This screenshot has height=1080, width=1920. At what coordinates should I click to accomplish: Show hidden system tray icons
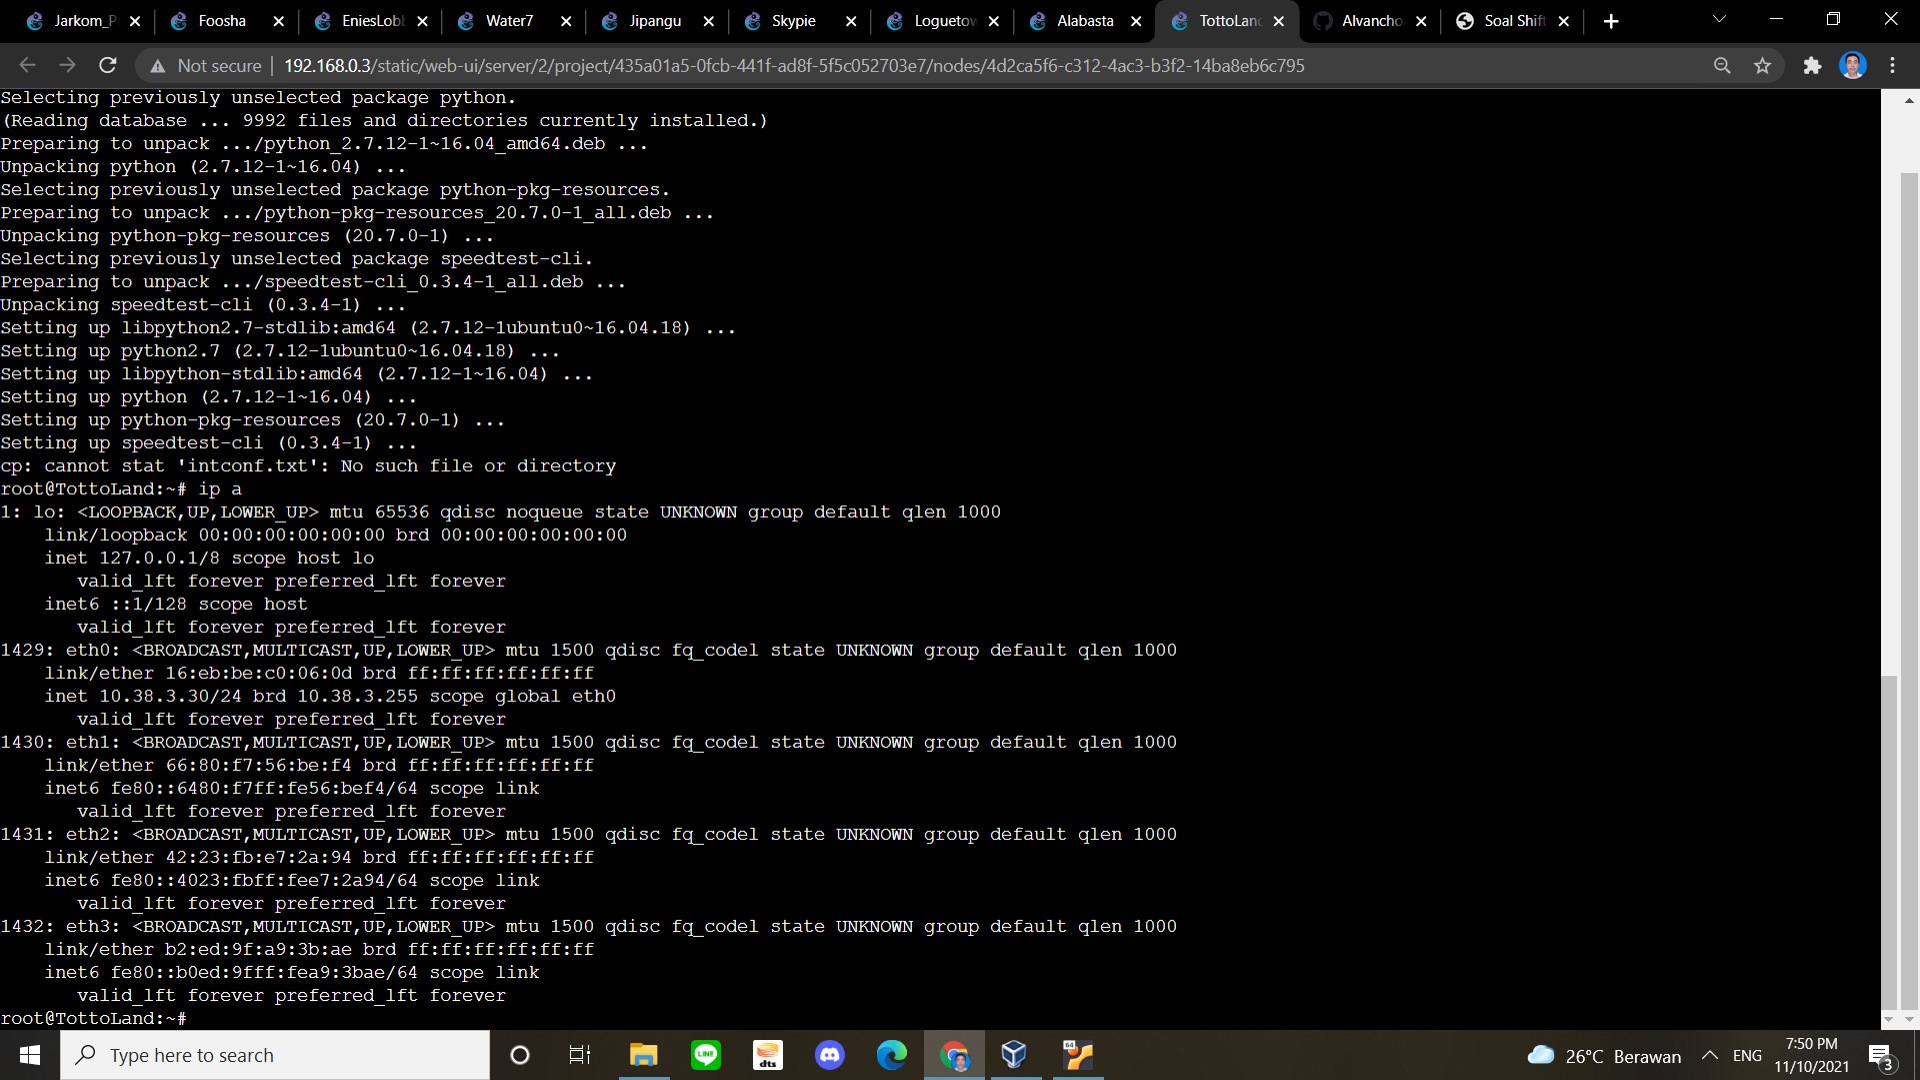coord(1710,1056)
